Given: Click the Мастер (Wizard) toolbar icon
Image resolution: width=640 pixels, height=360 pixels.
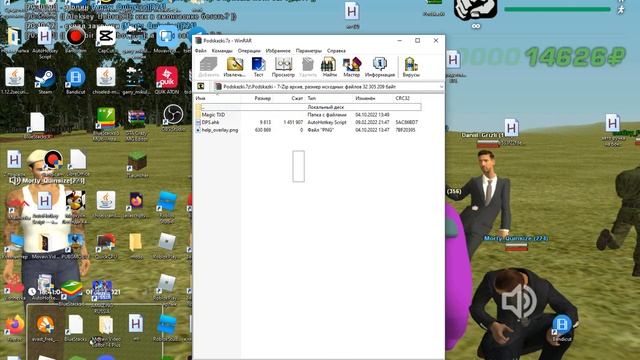Looking at the screenshot, I should [x=351, y=67].
